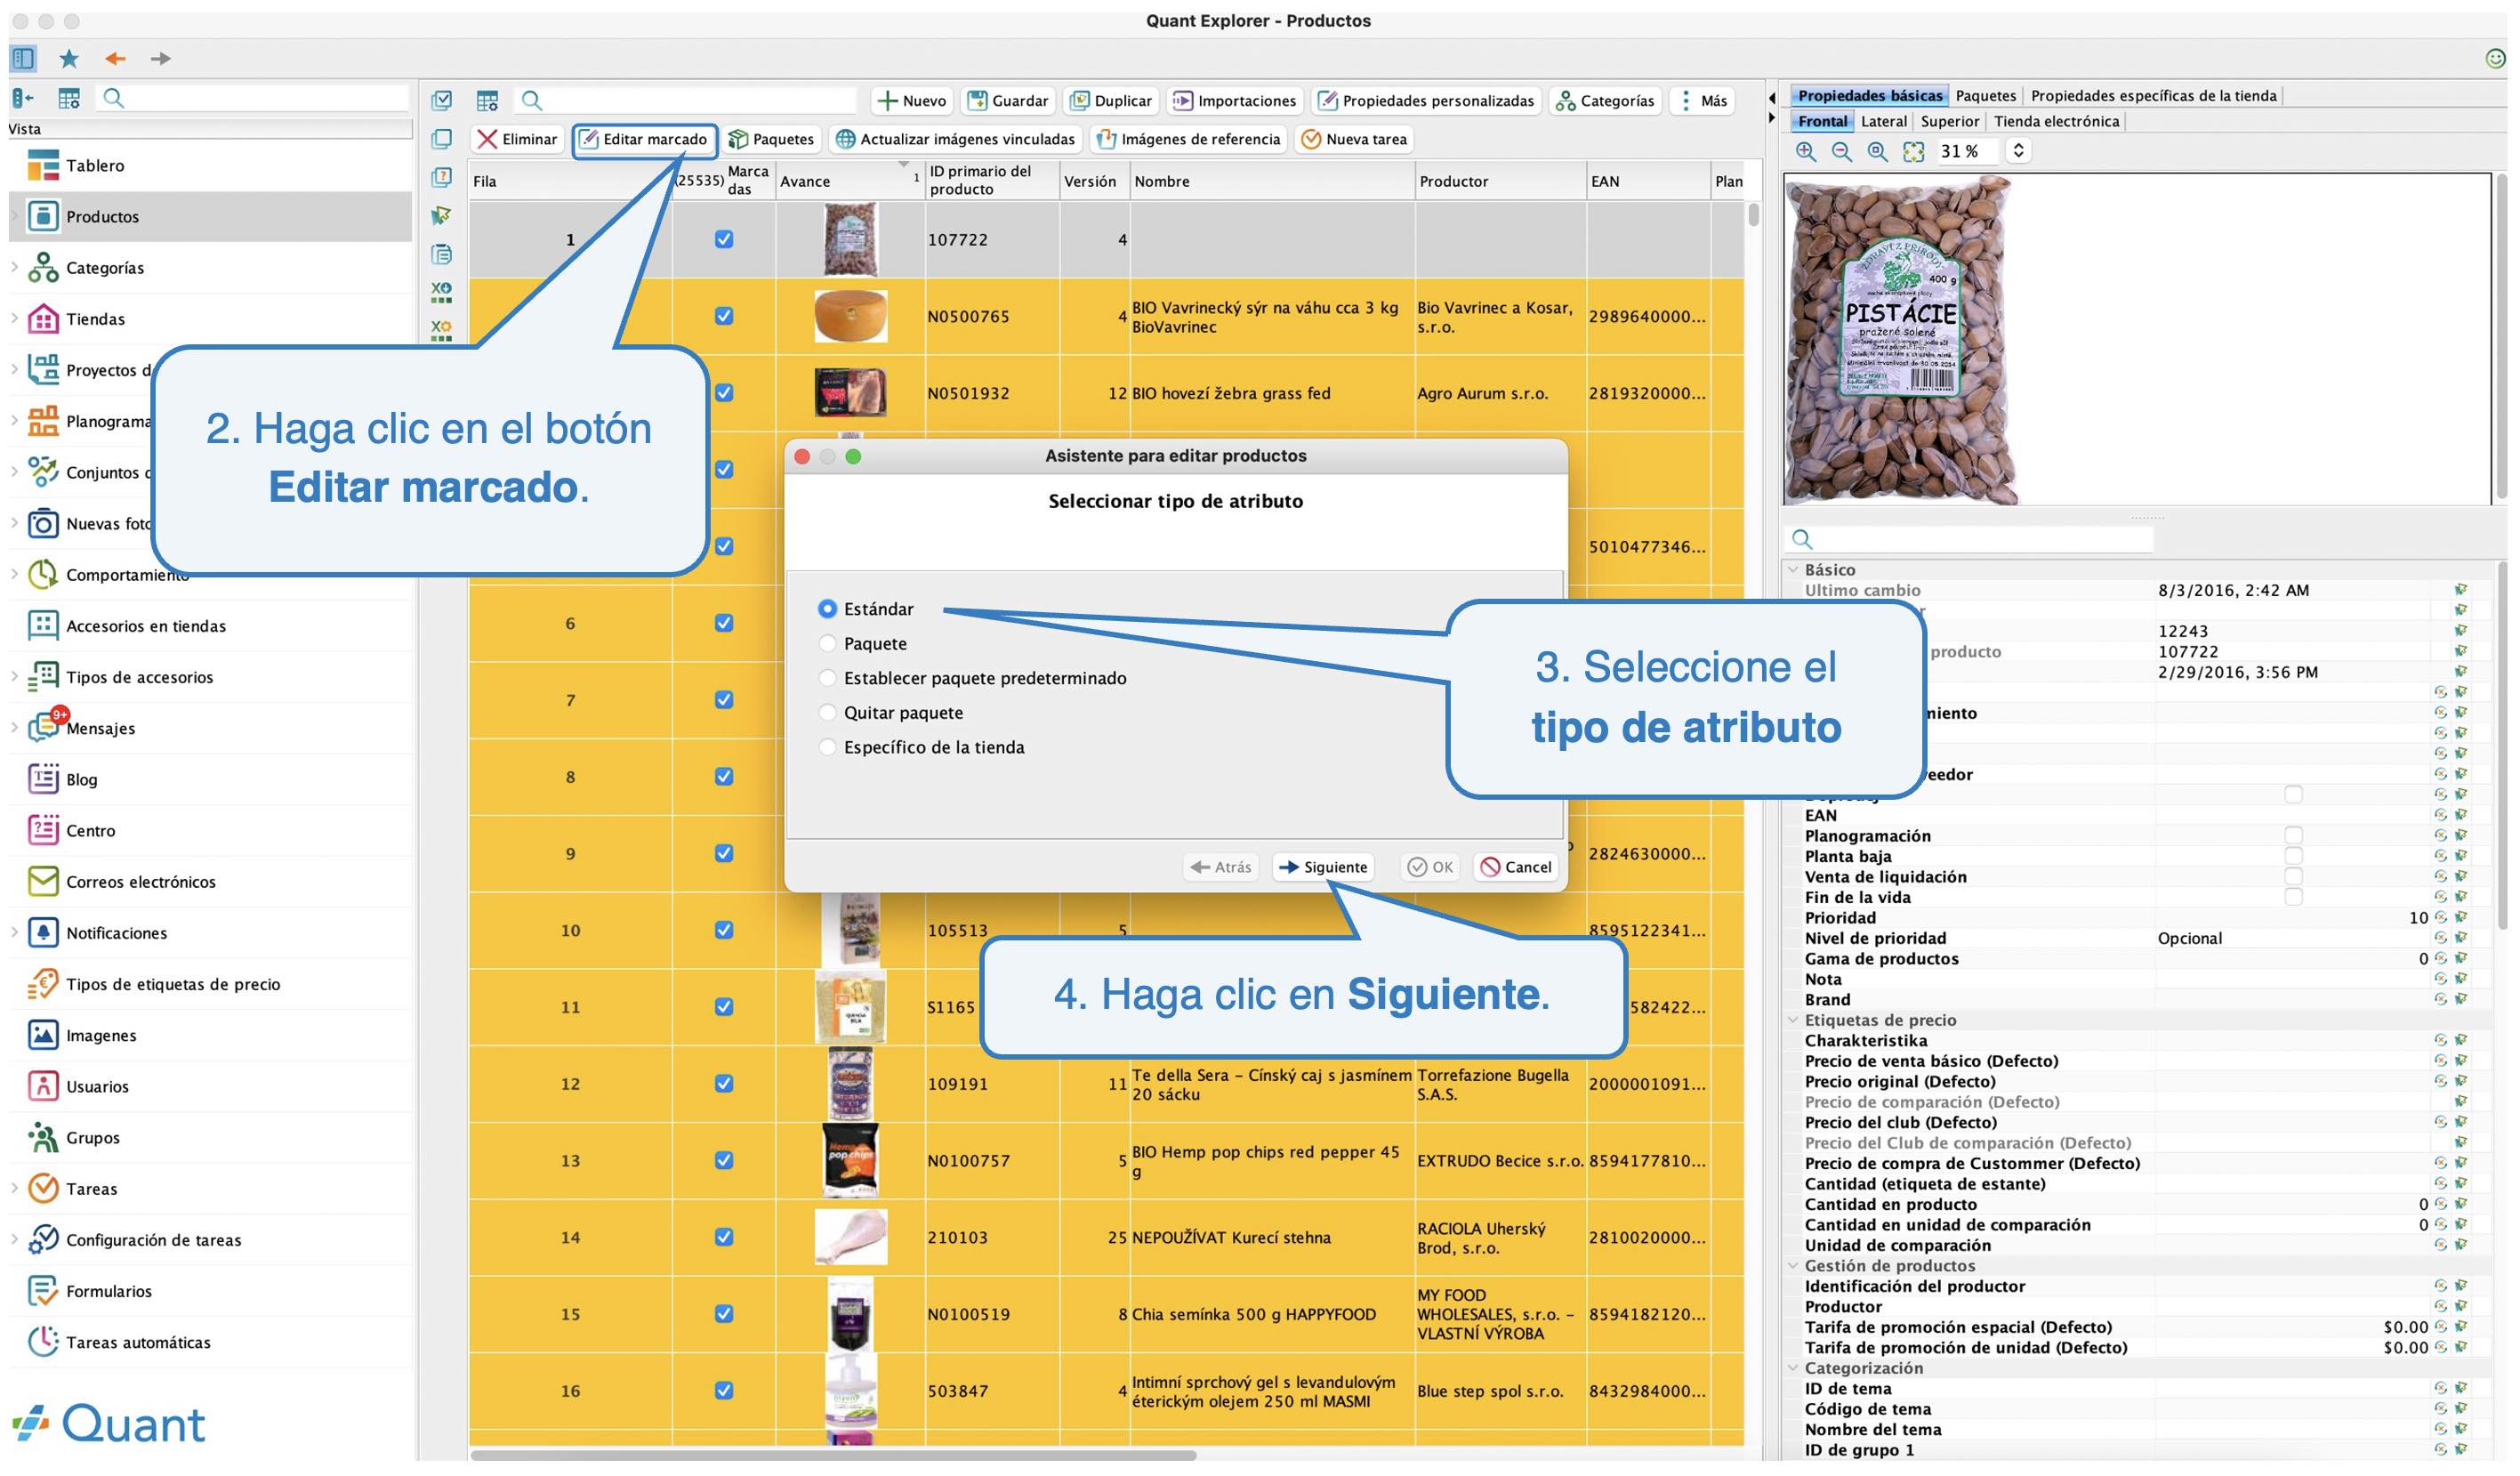Viewport: 2520px width, 1476px height.
Task: Cancel the edit products wizard
Action: 1517,867
